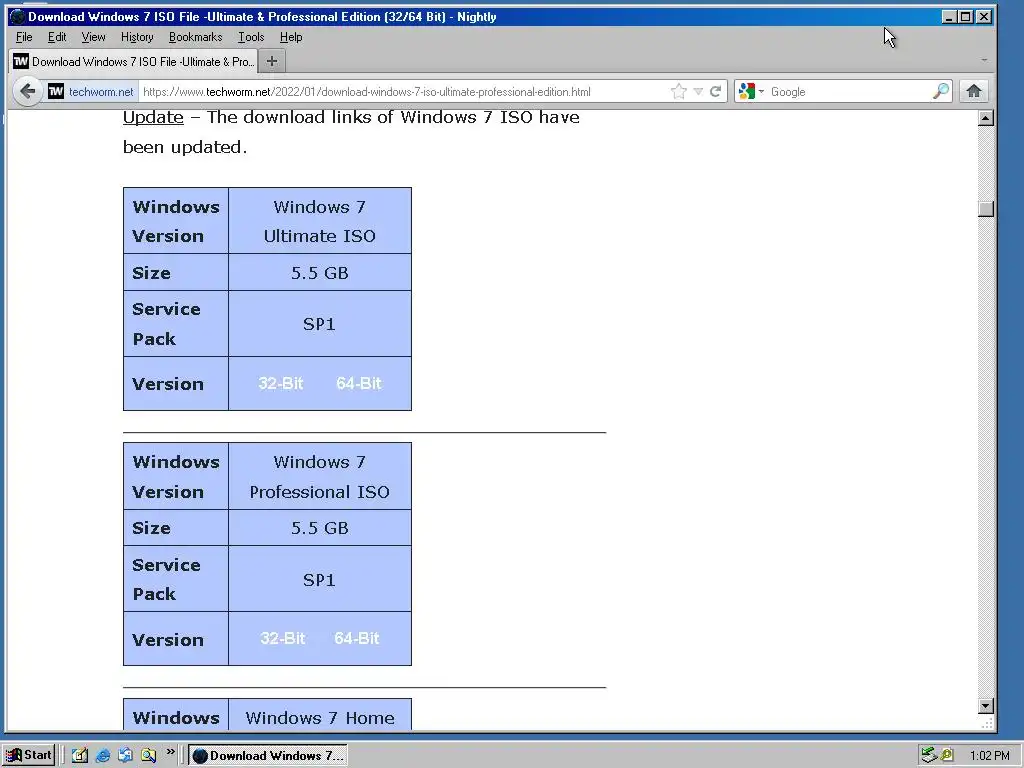The image size is (1024, 768).
Task: Click the network connection tray icon
Action: tap(929, 756)
